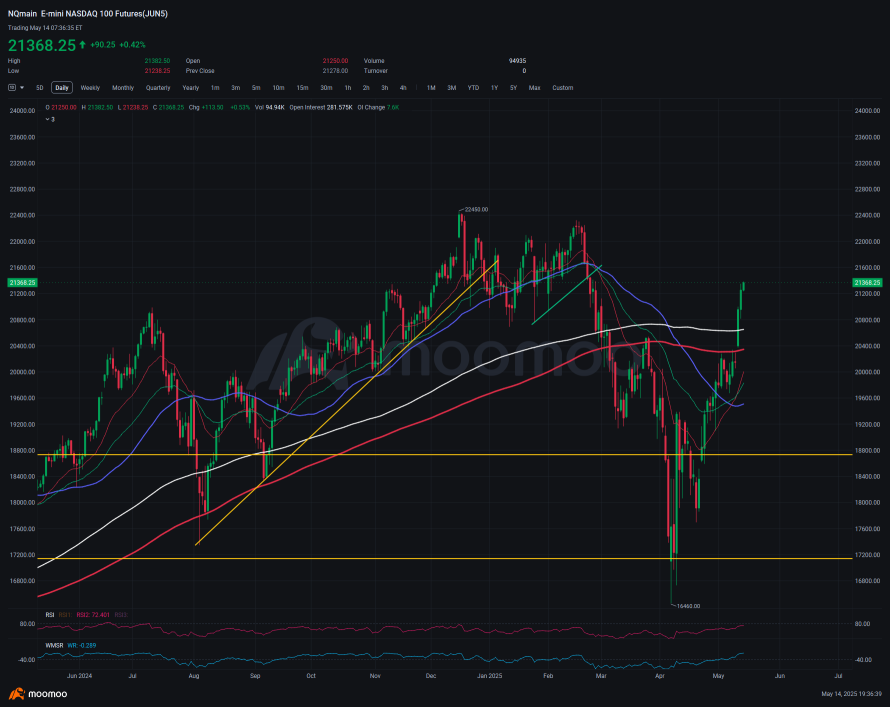This screenshot has width=890, height=707.
Task: Select the 5D timeframe tab
Action: tap(40, 88)
